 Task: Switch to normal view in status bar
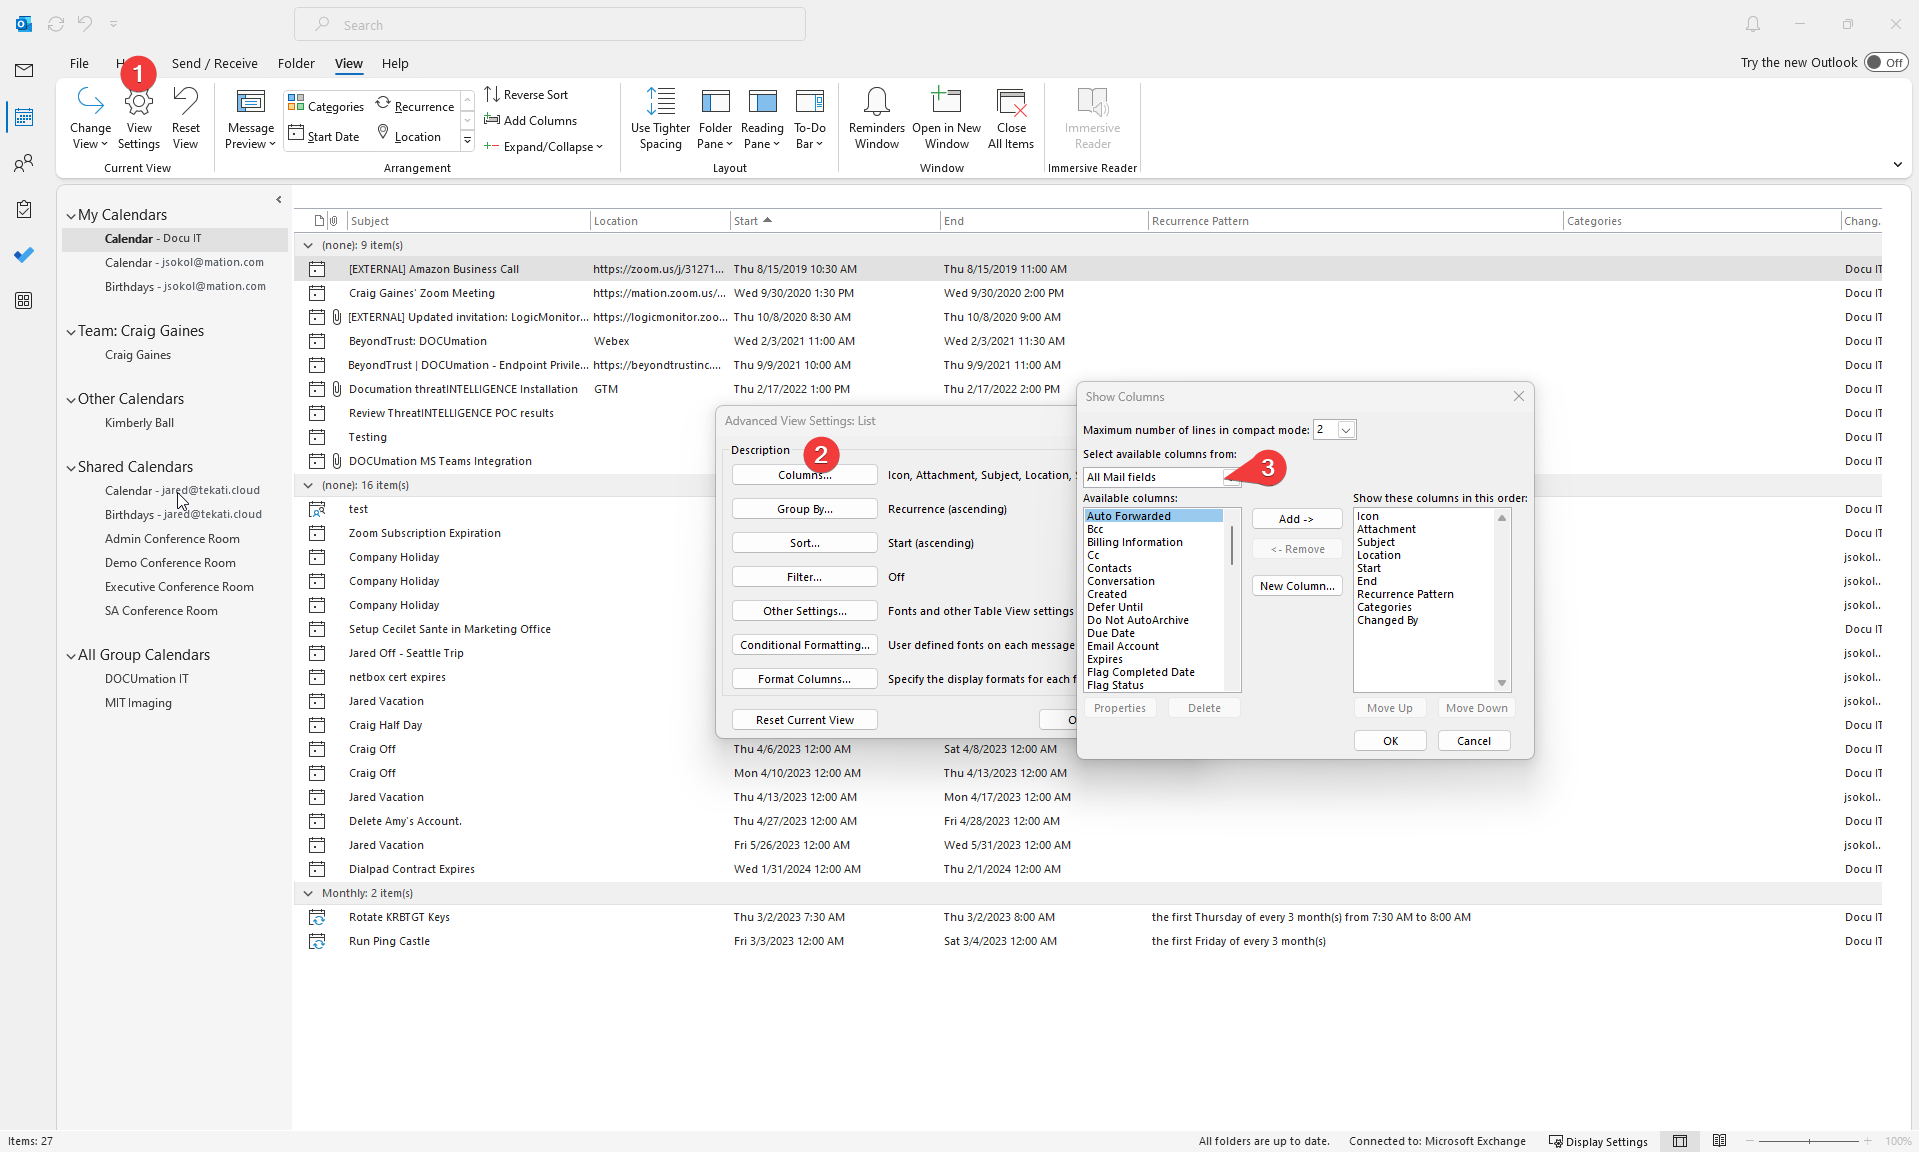click(1680, 1141)
